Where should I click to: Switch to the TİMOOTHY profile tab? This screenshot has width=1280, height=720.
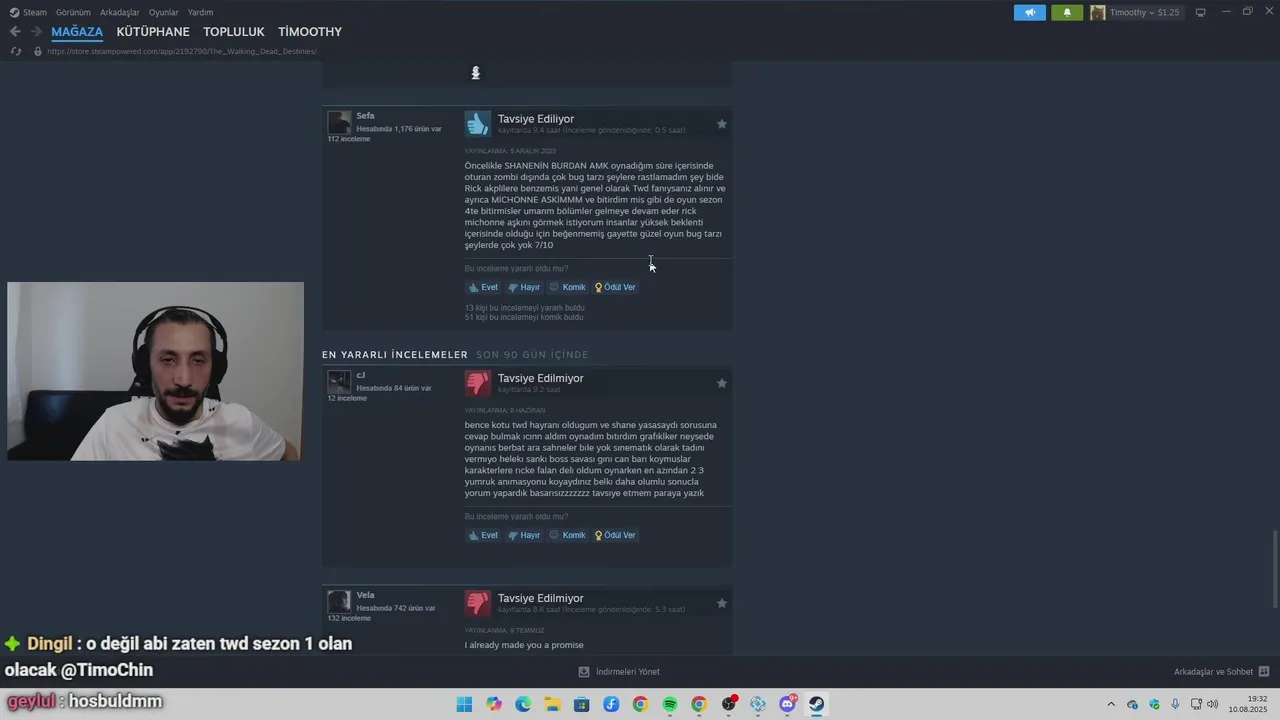(x=310, y=32)
